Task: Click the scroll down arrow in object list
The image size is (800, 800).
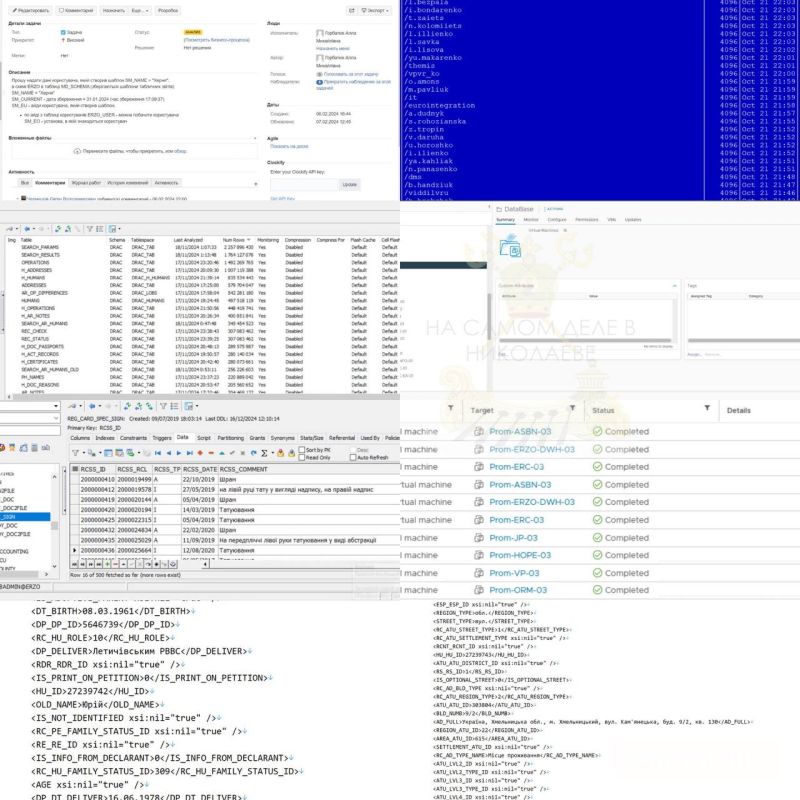Action: click(55, 566)
